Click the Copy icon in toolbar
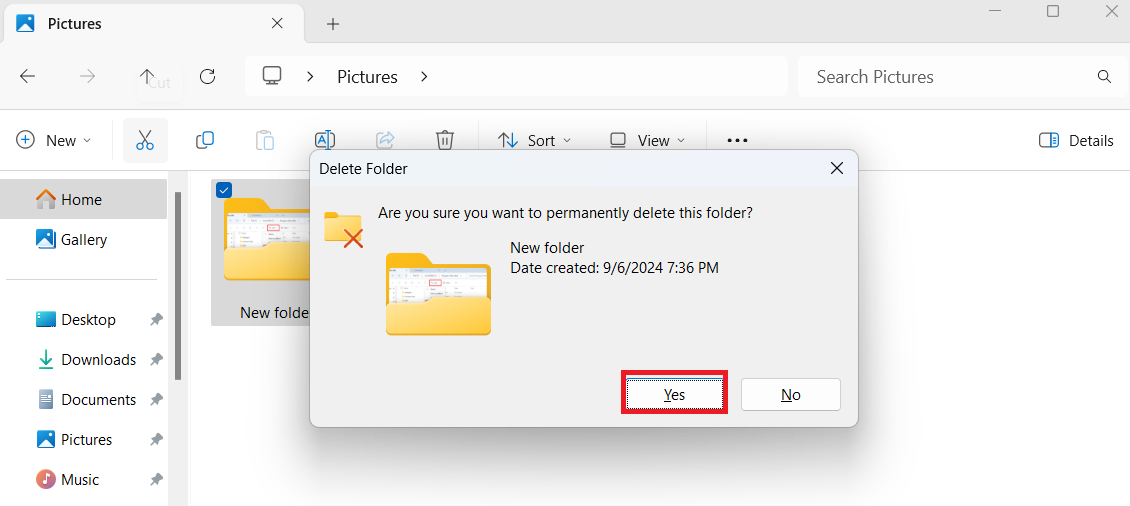The image size is (1130, 506). pos(205,140)
